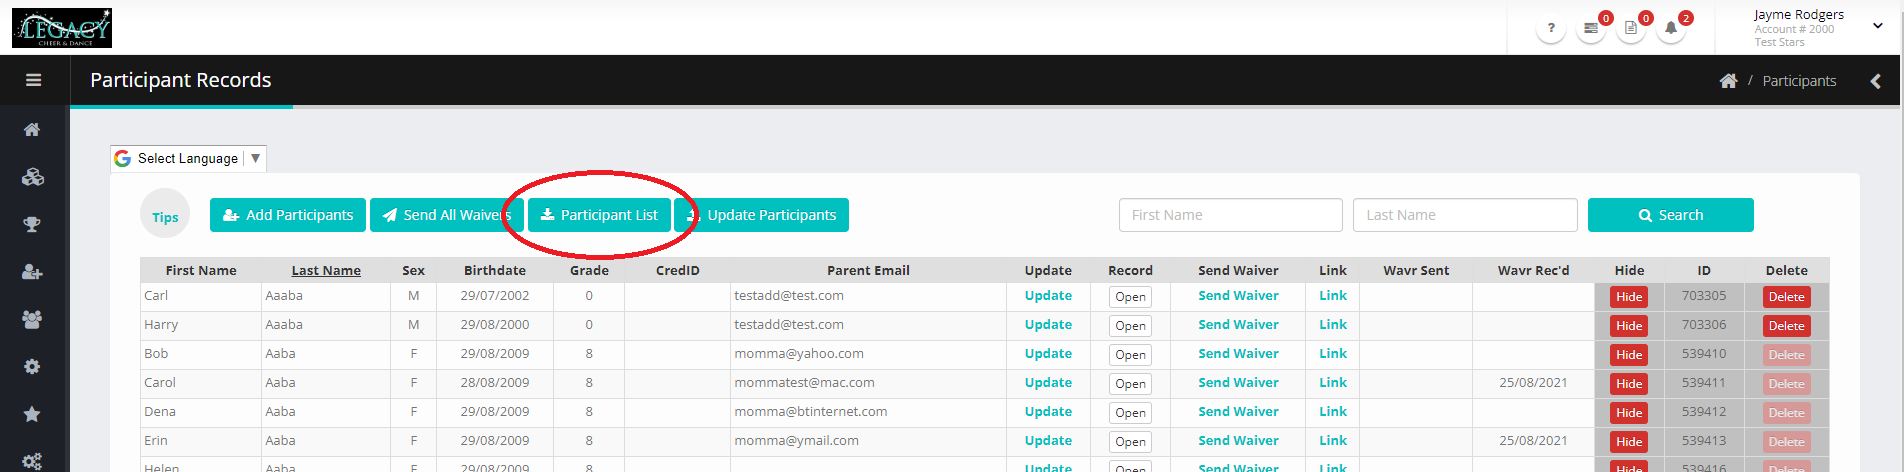
Task: Click the add-user icon in the sidebar
Action: click(x=32, y=272)
